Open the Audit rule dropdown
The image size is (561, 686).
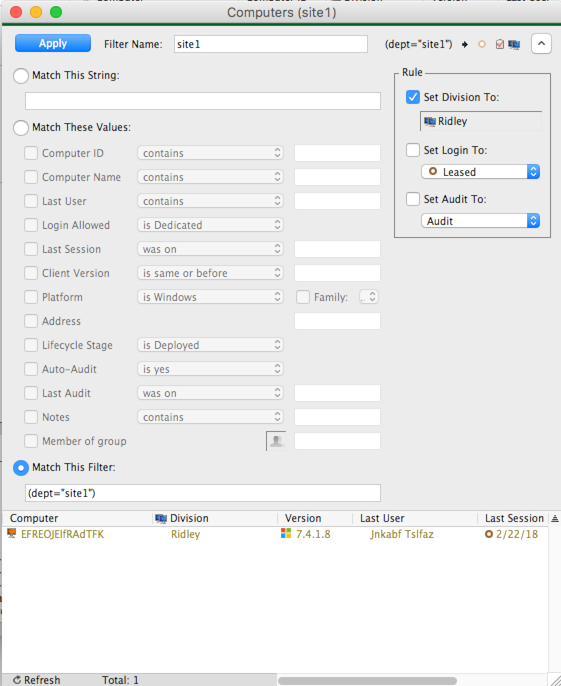tap(480, 221)
